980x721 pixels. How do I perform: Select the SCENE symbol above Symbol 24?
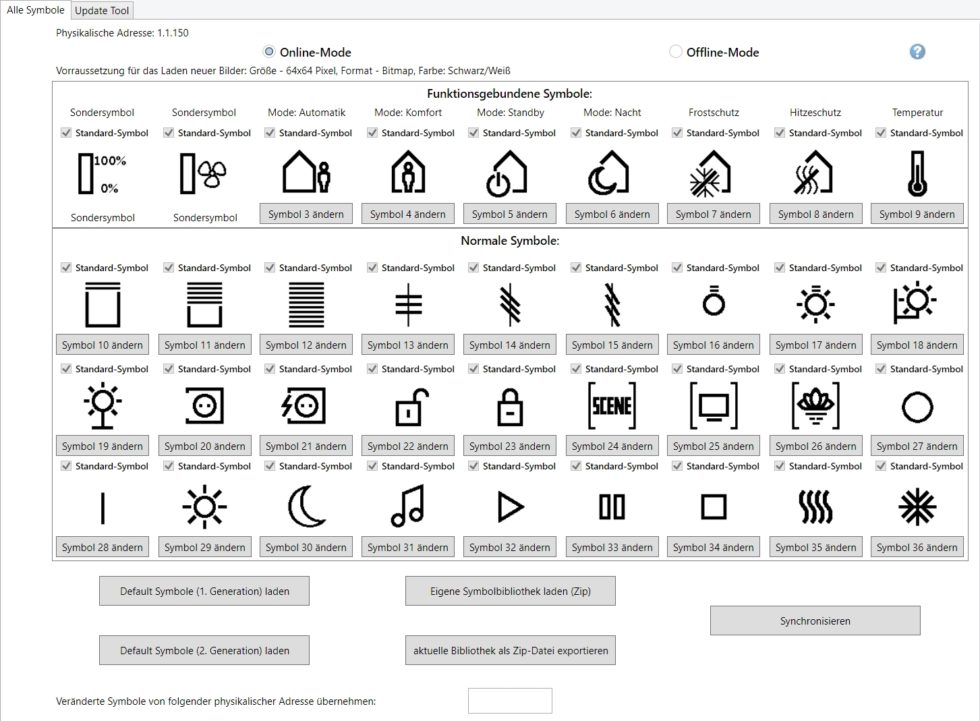coord(611,407)
